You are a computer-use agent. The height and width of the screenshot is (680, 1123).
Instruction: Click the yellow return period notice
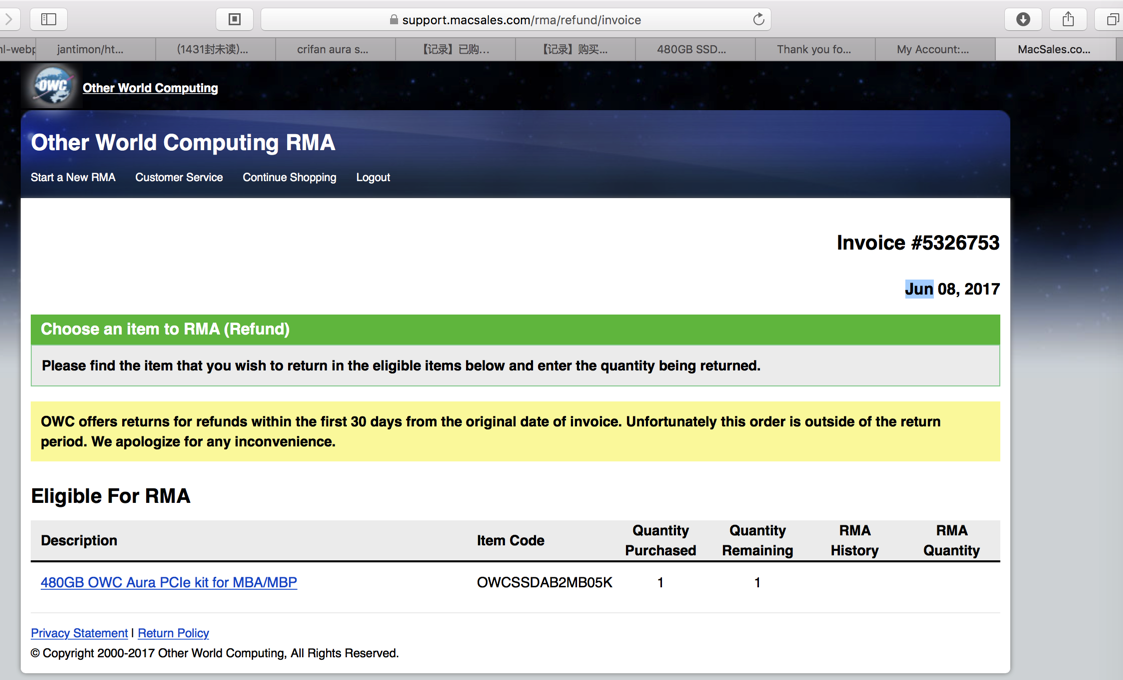click(x=516, y=431)
